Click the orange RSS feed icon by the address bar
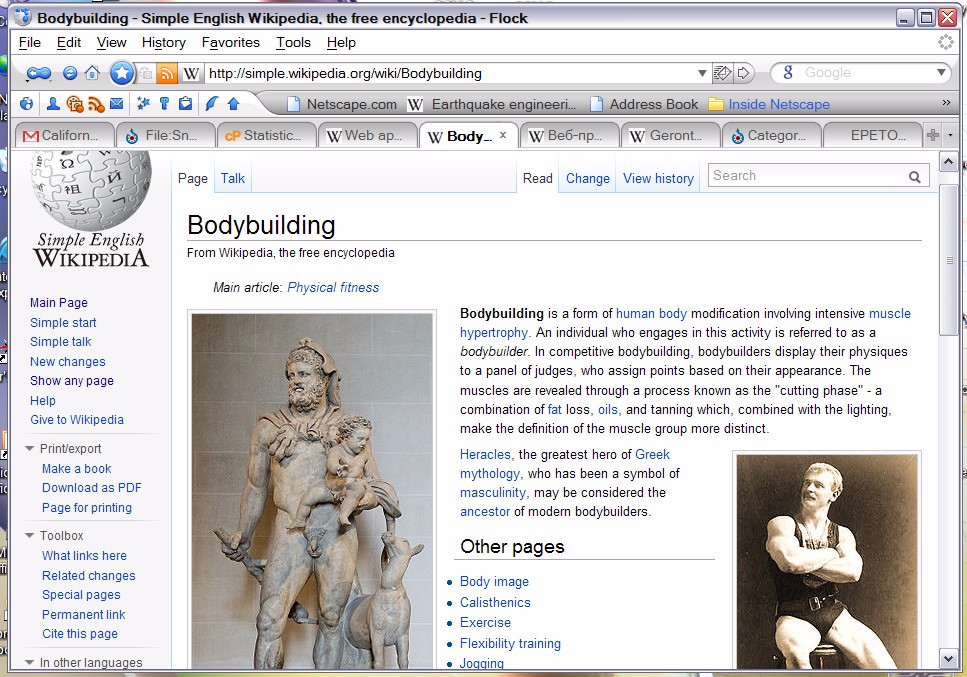967x677 pixels. tap(166, 73)
